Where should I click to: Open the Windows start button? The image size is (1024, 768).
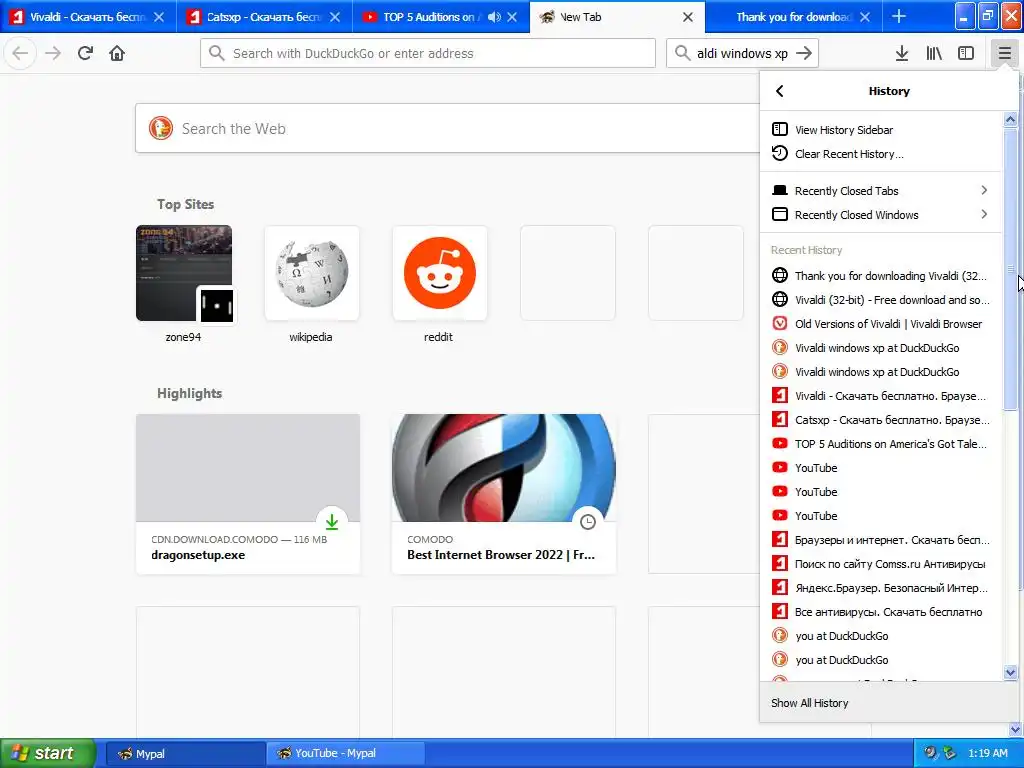point(47,753)
